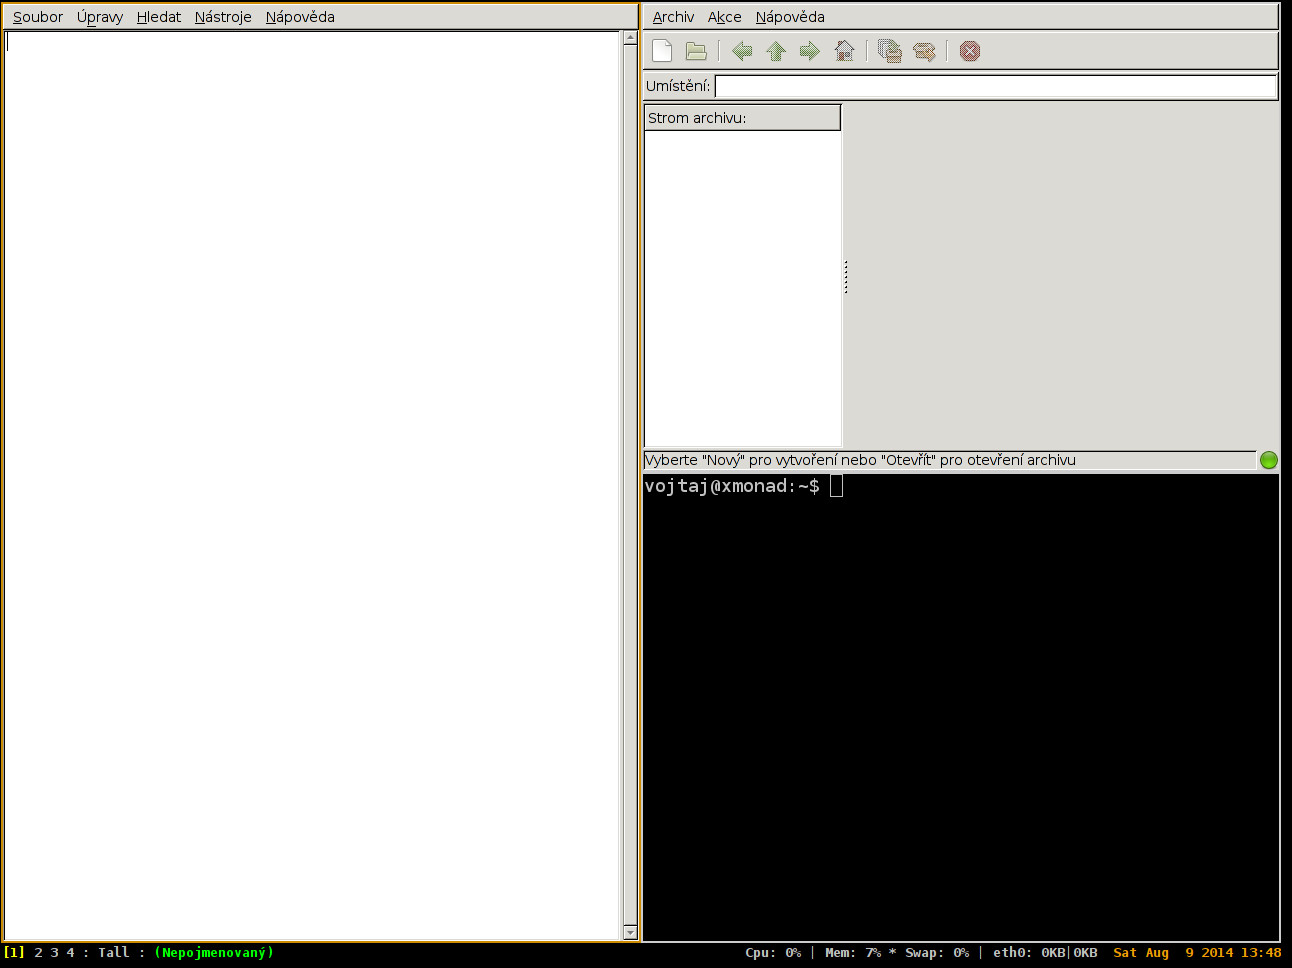Open the Akce menu
1292x968 pixels.
click(x=725, y=17)
